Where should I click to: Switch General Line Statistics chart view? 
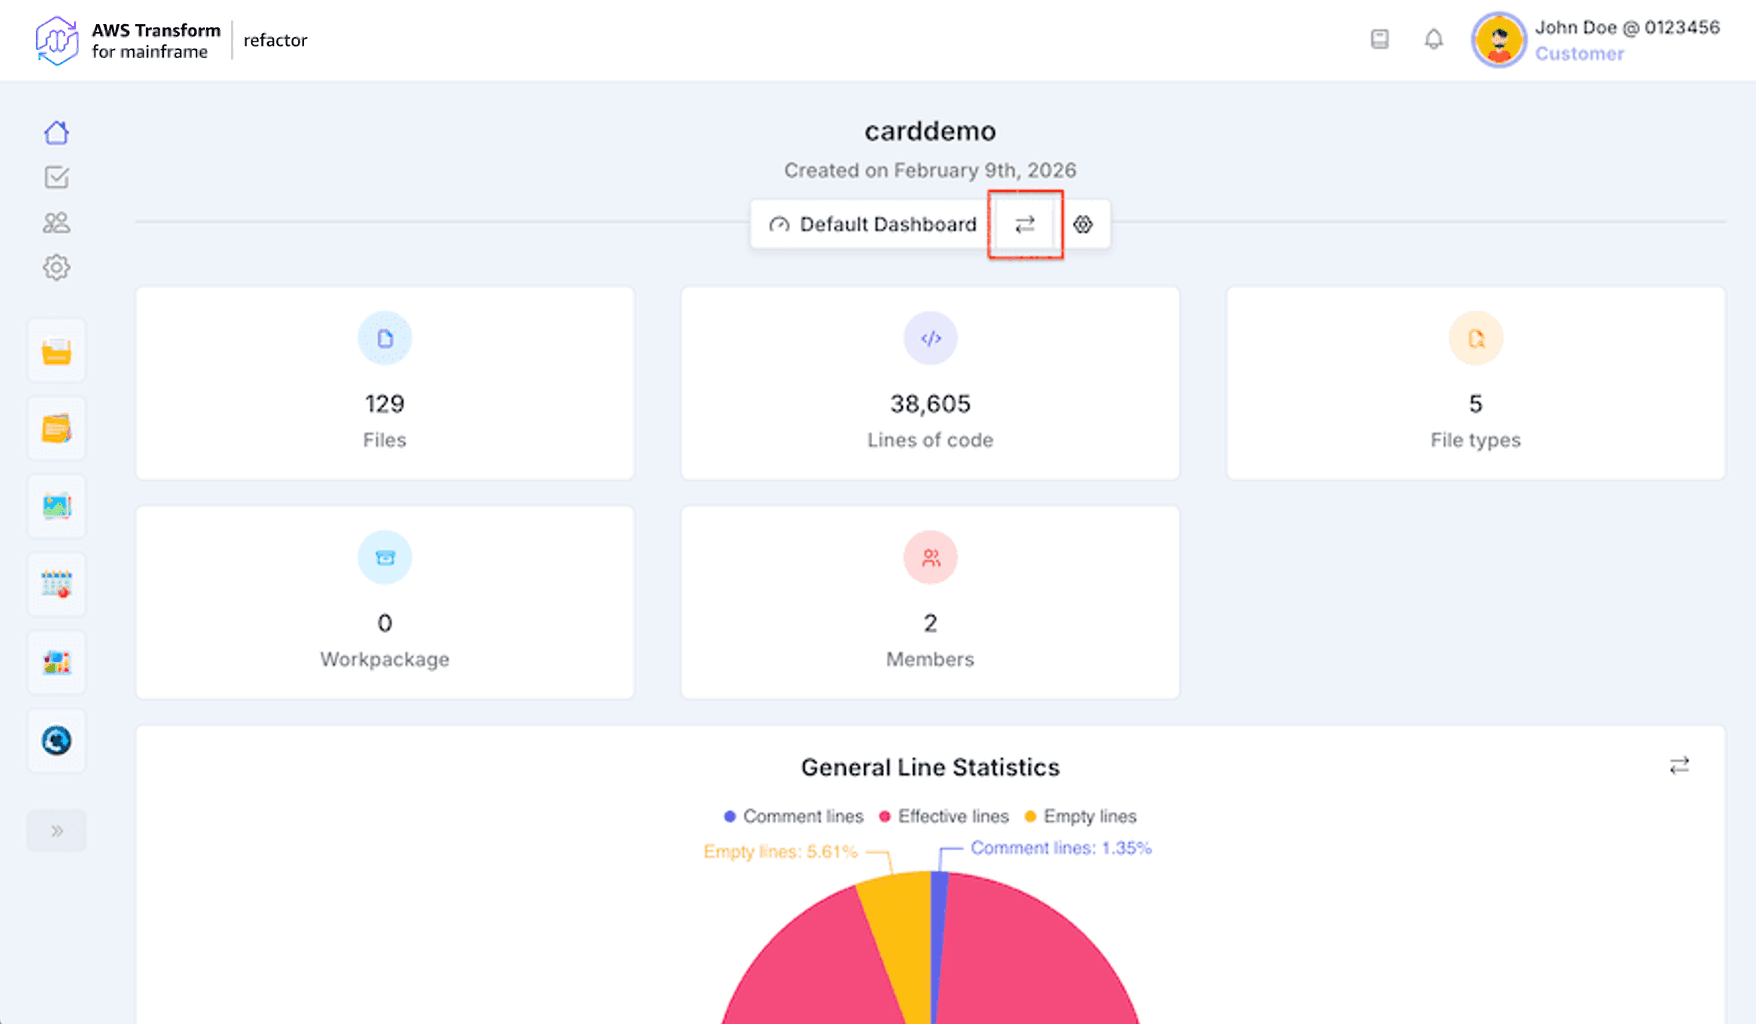(1679, 766)
